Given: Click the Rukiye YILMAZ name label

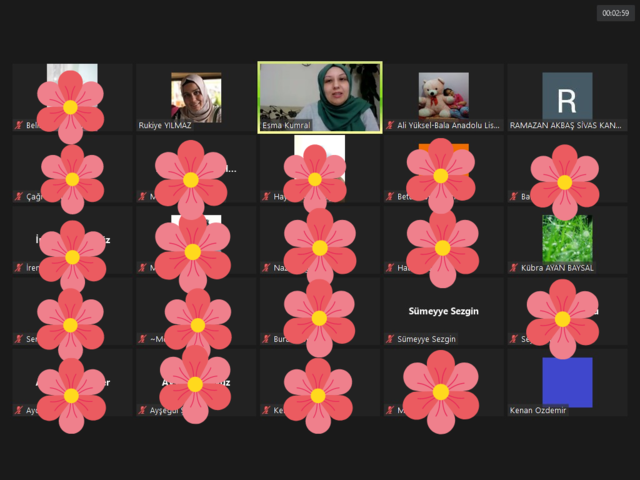Looking at the screenshot, I should (165, 125).
